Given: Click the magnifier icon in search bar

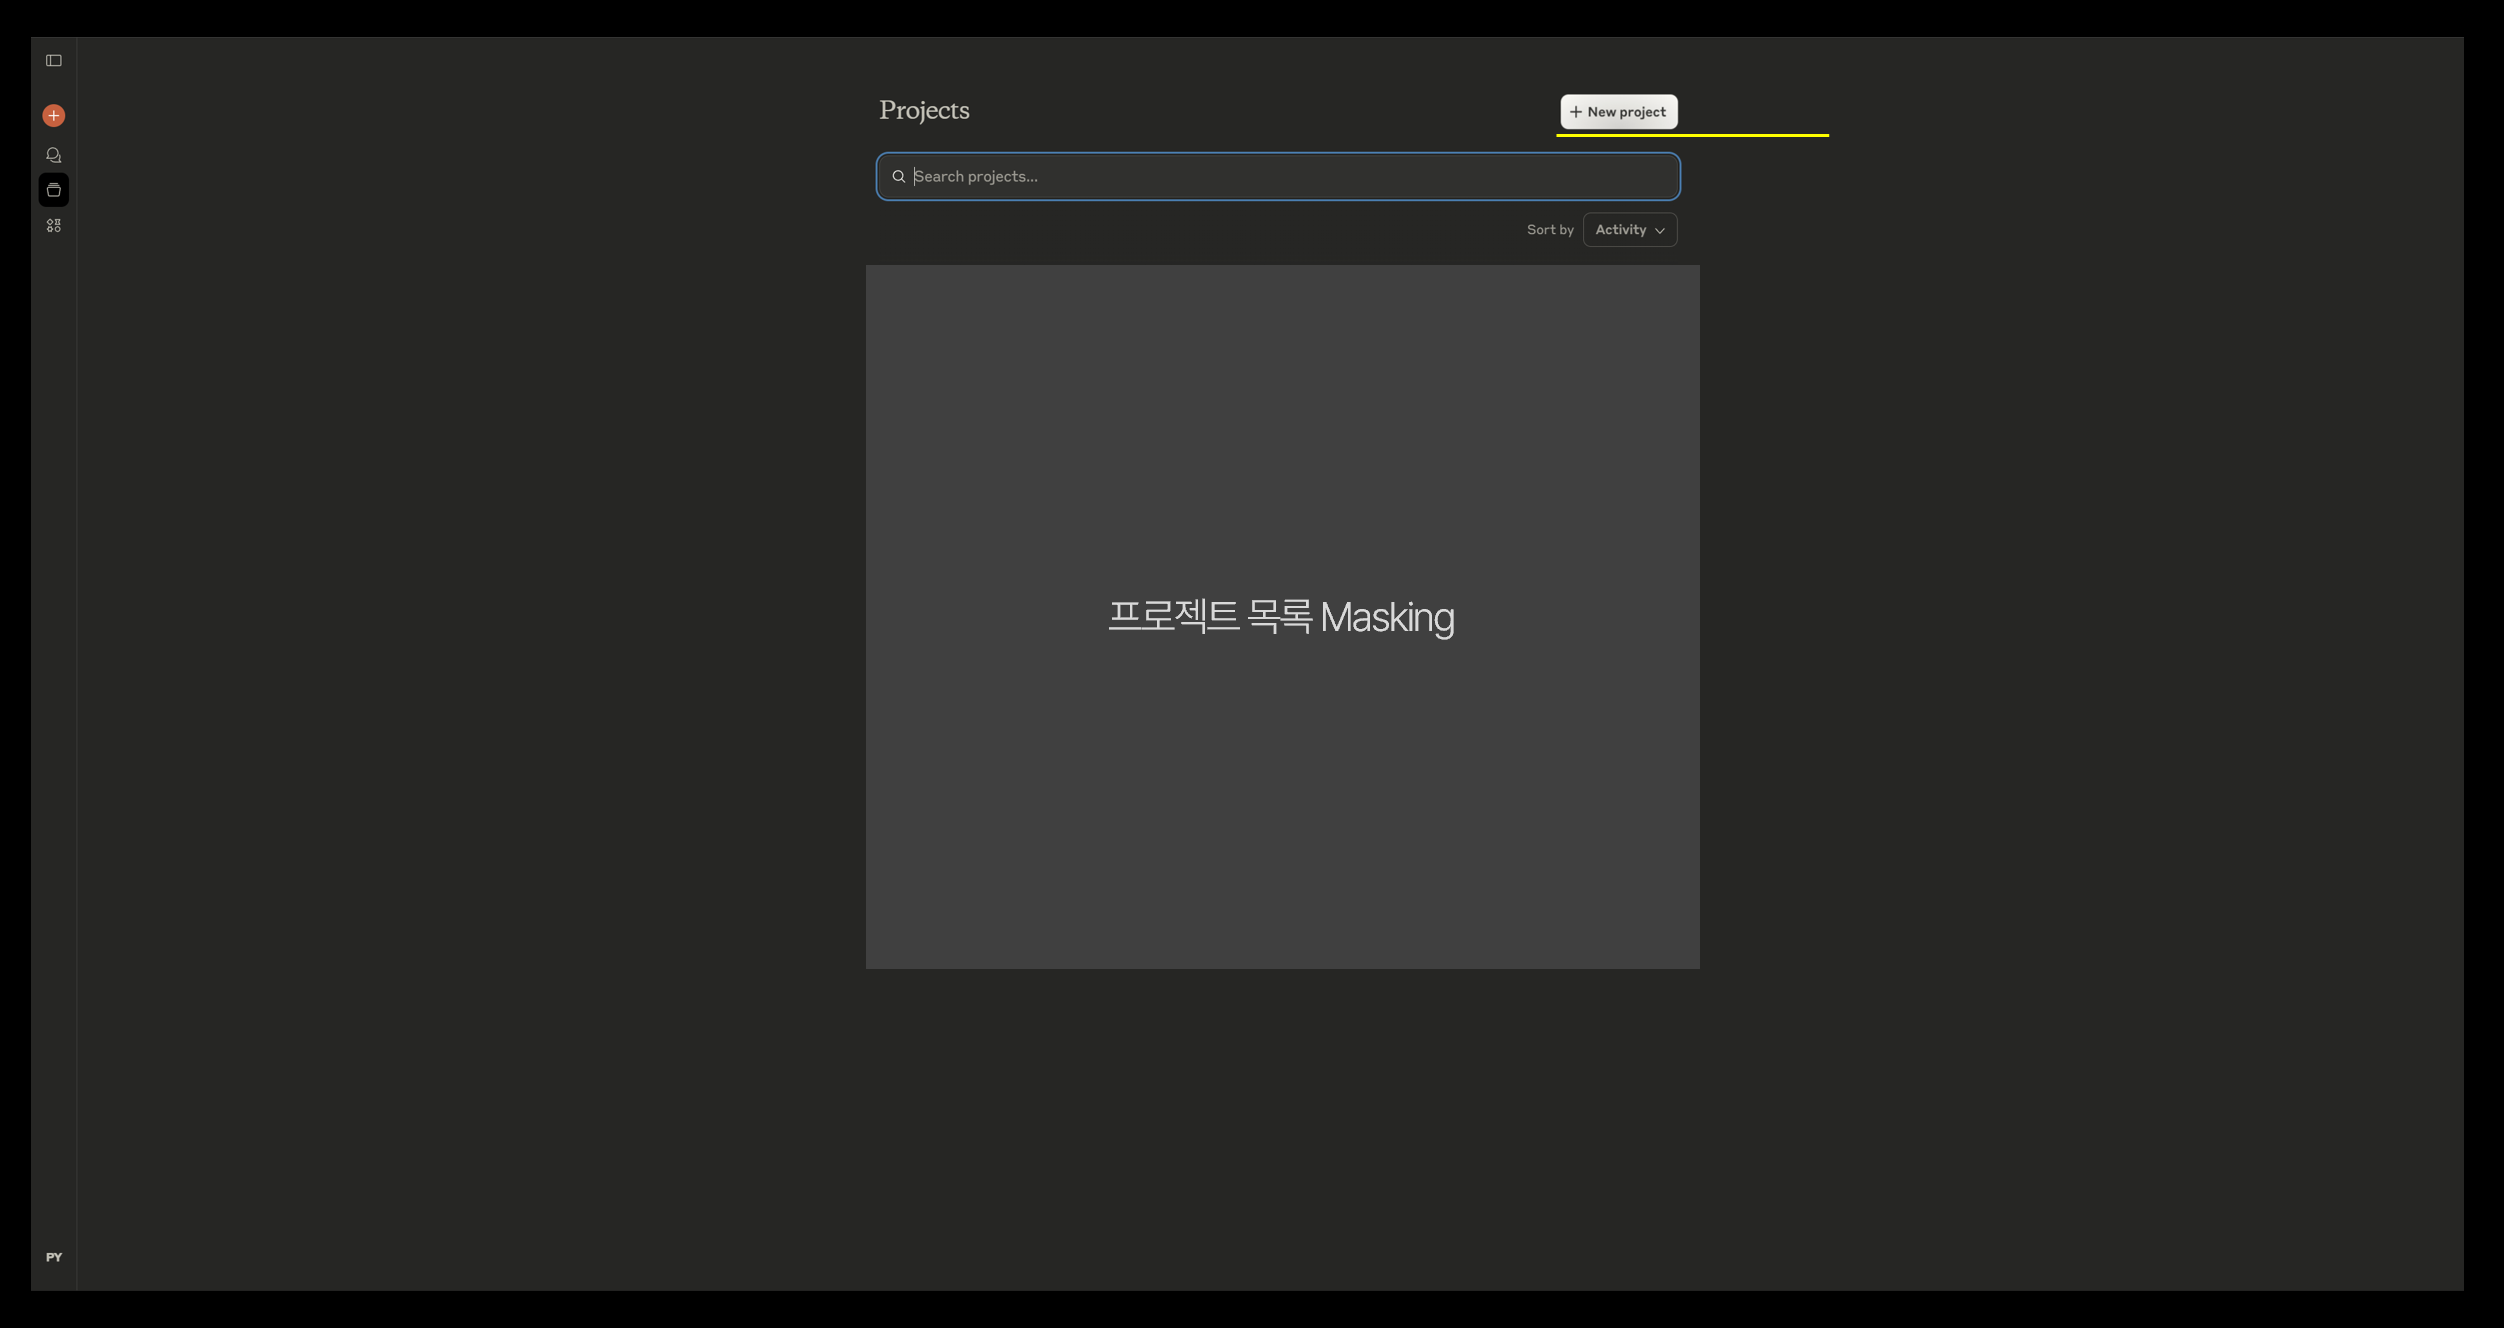Looking at the screenshot, I should [899, 177].
